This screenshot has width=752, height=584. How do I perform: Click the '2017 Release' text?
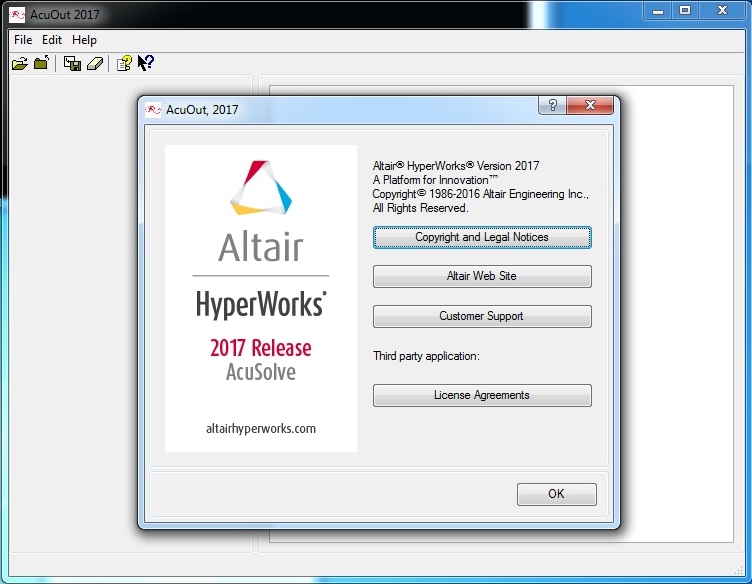pos(261,348)
